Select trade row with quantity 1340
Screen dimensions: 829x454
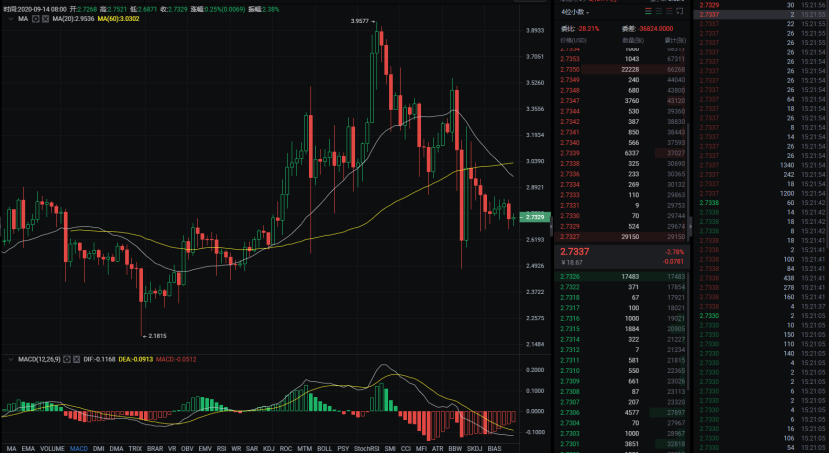coord(762,165)
